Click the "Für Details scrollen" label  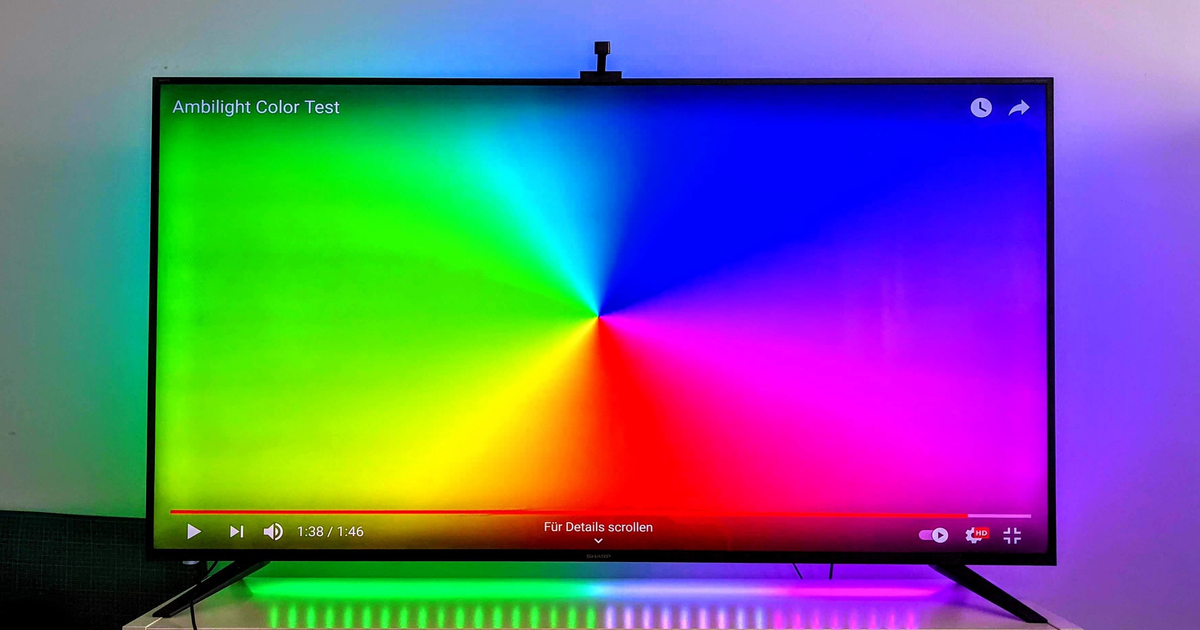(x=598, y=526)
